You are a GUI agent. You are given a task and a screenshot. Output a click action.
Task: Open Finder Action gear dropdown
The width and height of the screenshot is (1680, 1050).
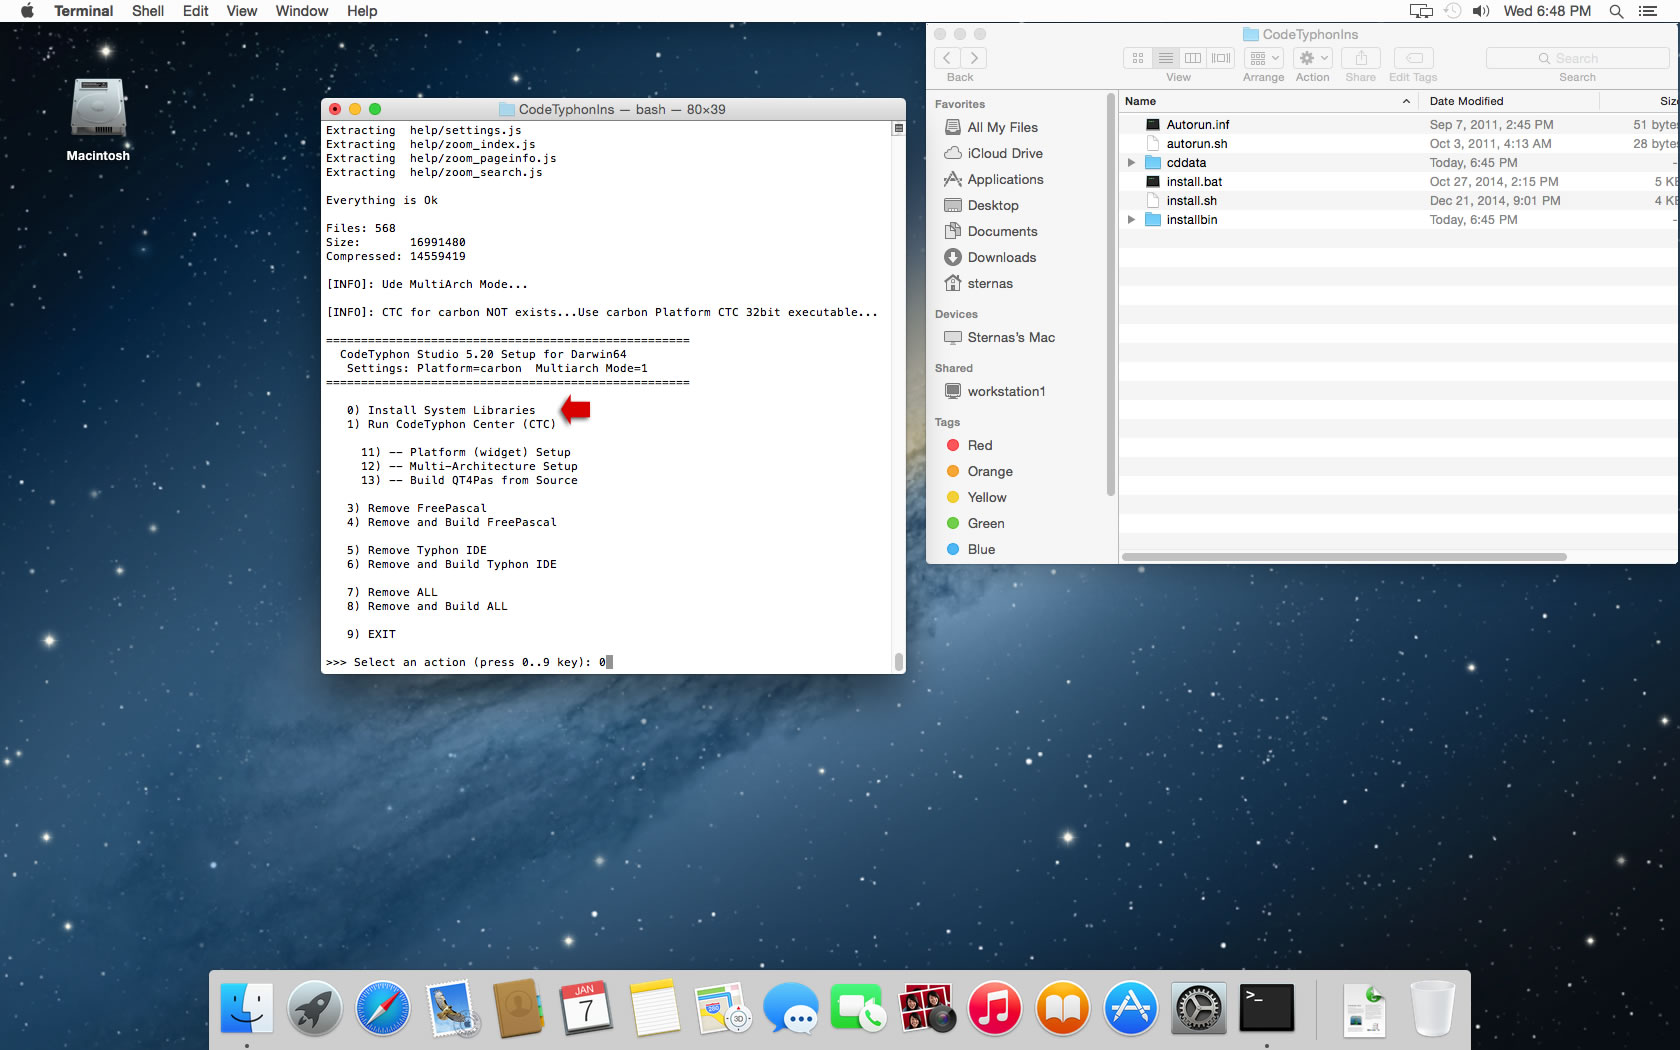pyautogui.click(x=1313, y=58)
